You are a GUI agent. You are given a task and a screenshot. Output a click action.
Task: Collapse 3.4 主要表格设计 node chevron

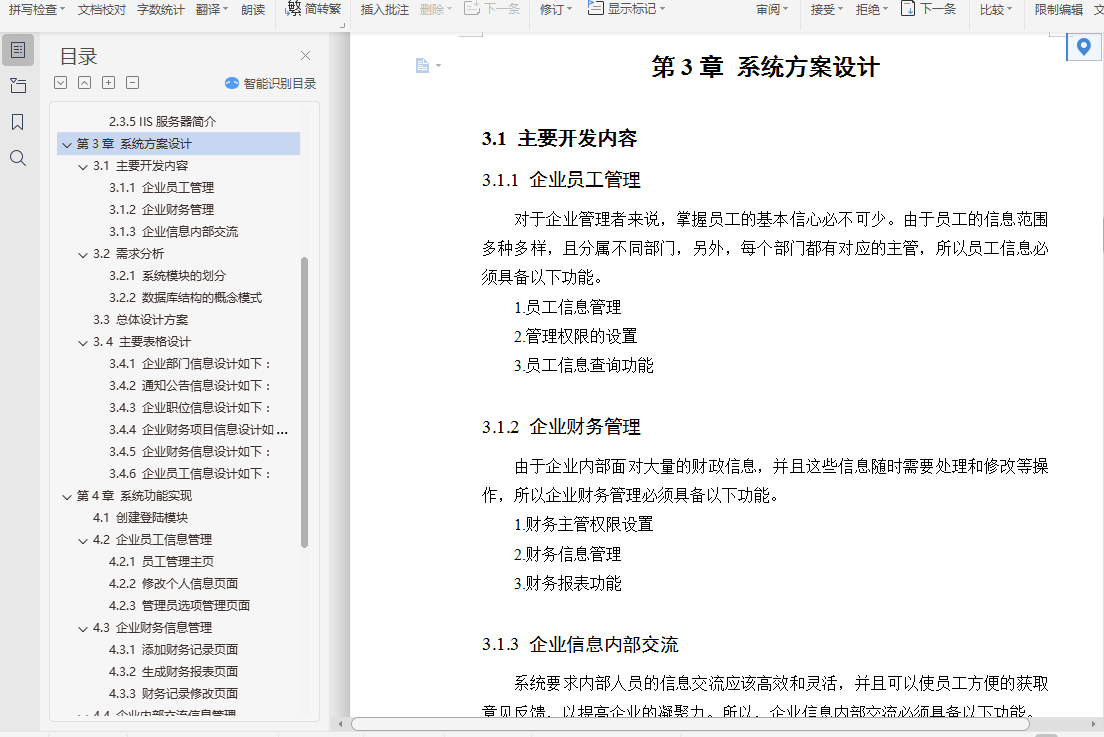point(83,342)
